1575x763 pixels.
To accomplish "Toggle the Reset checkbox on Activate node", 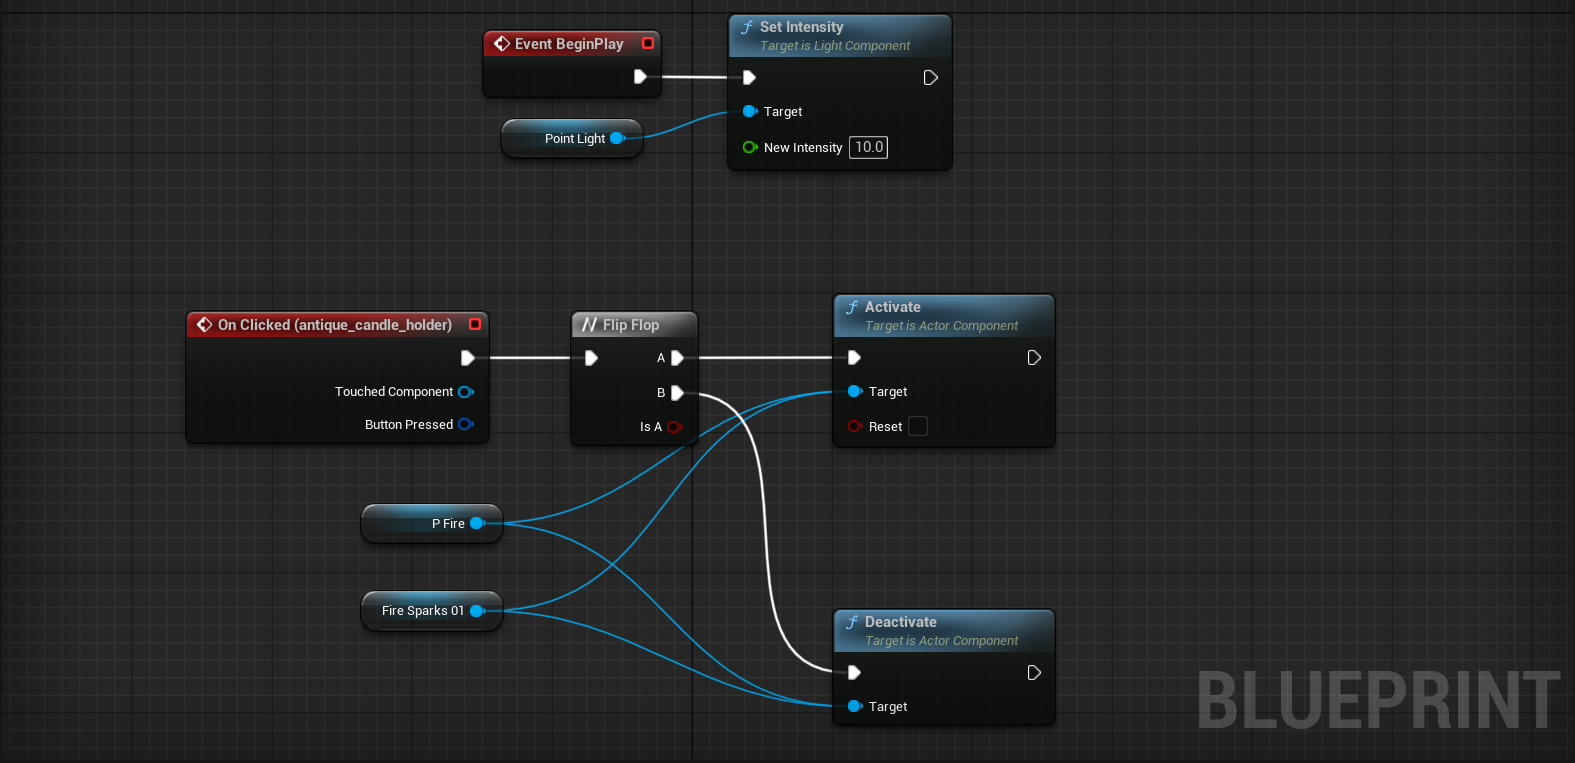I will coord(917,427).
